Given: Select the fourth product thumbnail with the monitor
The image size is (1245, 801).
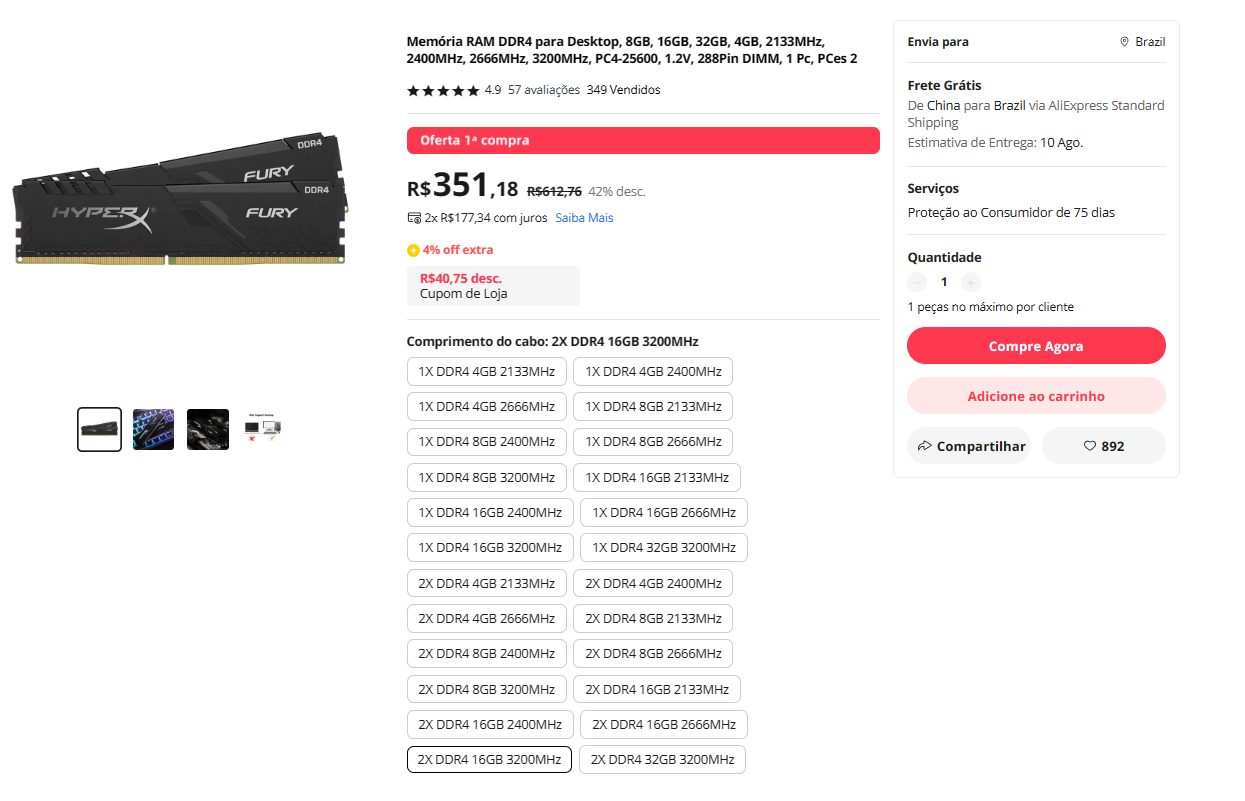Looking at the screenshot, I should coord(262,429).
